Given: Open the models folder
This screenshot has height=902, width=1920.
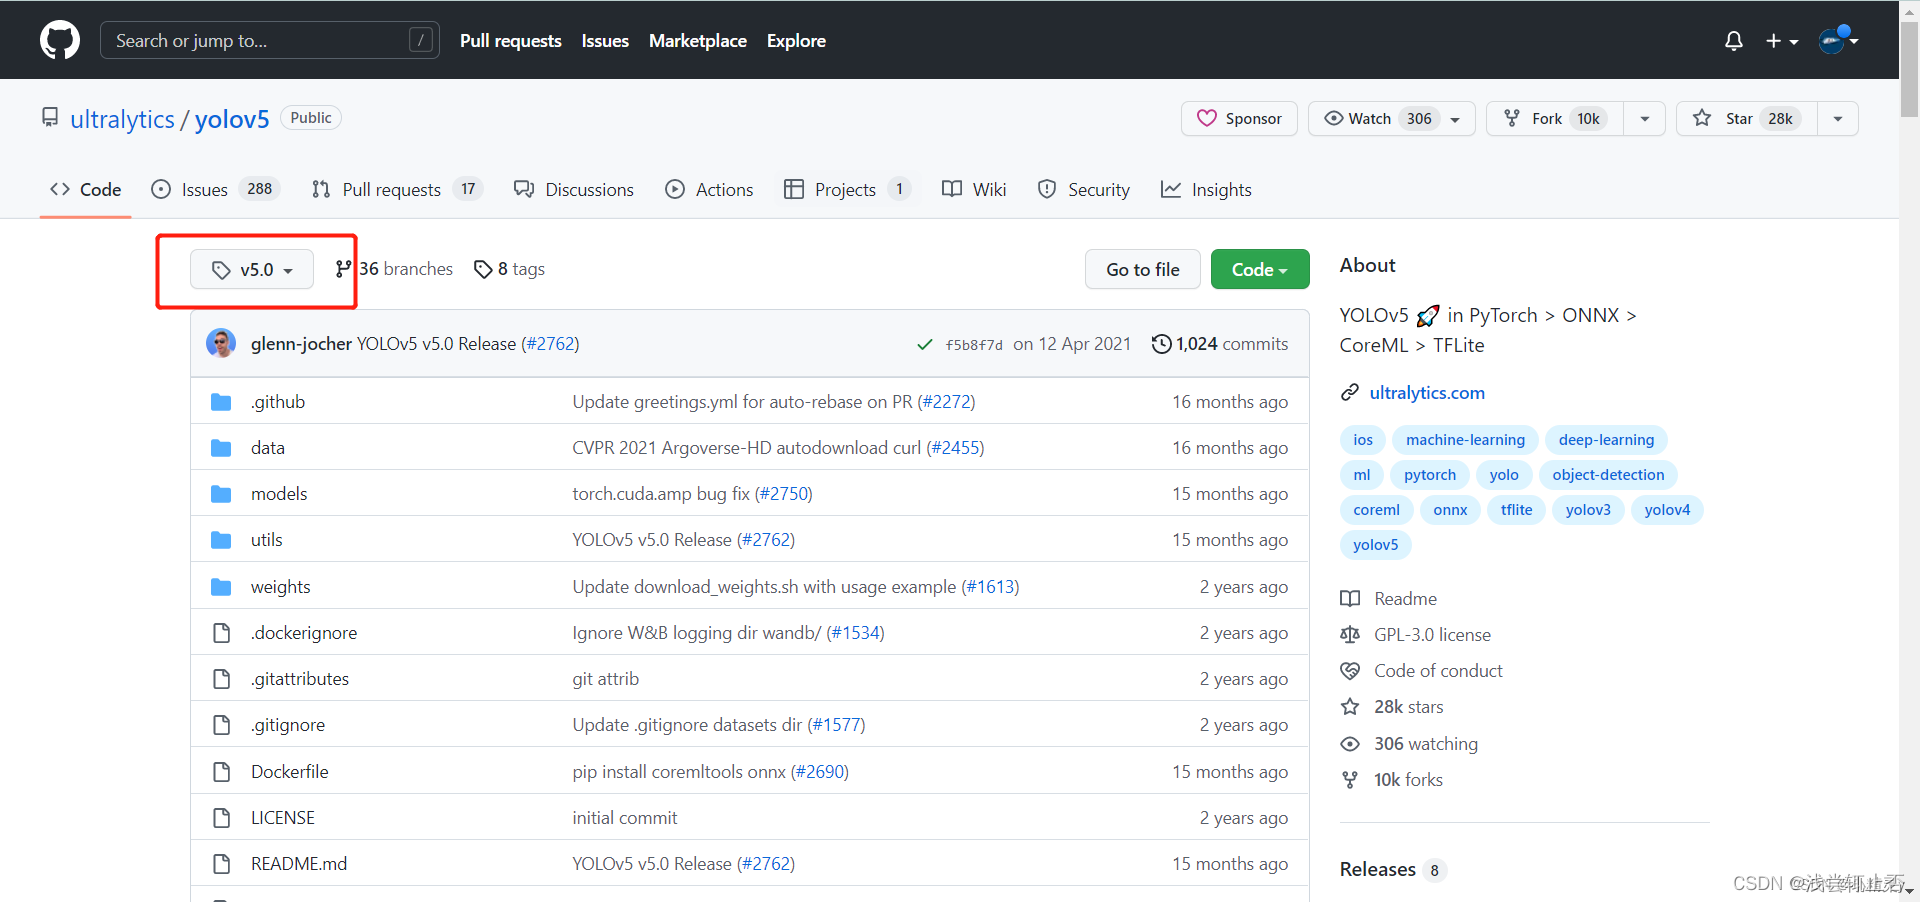Looking at the screenshot, I should [279, 493].
